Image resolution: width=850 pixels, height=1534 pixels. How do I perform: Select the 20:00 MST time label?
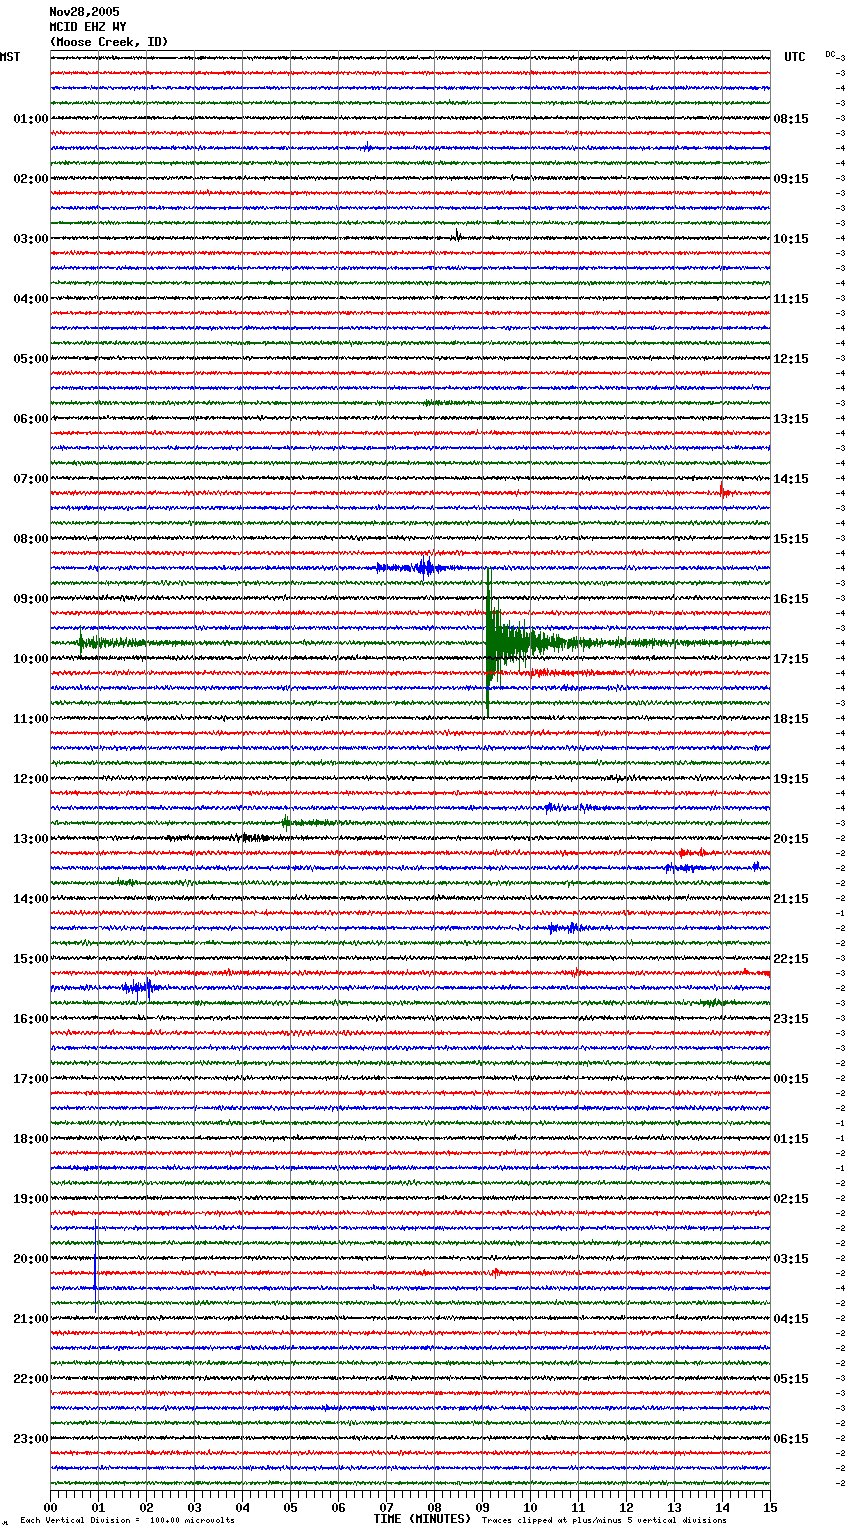tap(31, 1259)
